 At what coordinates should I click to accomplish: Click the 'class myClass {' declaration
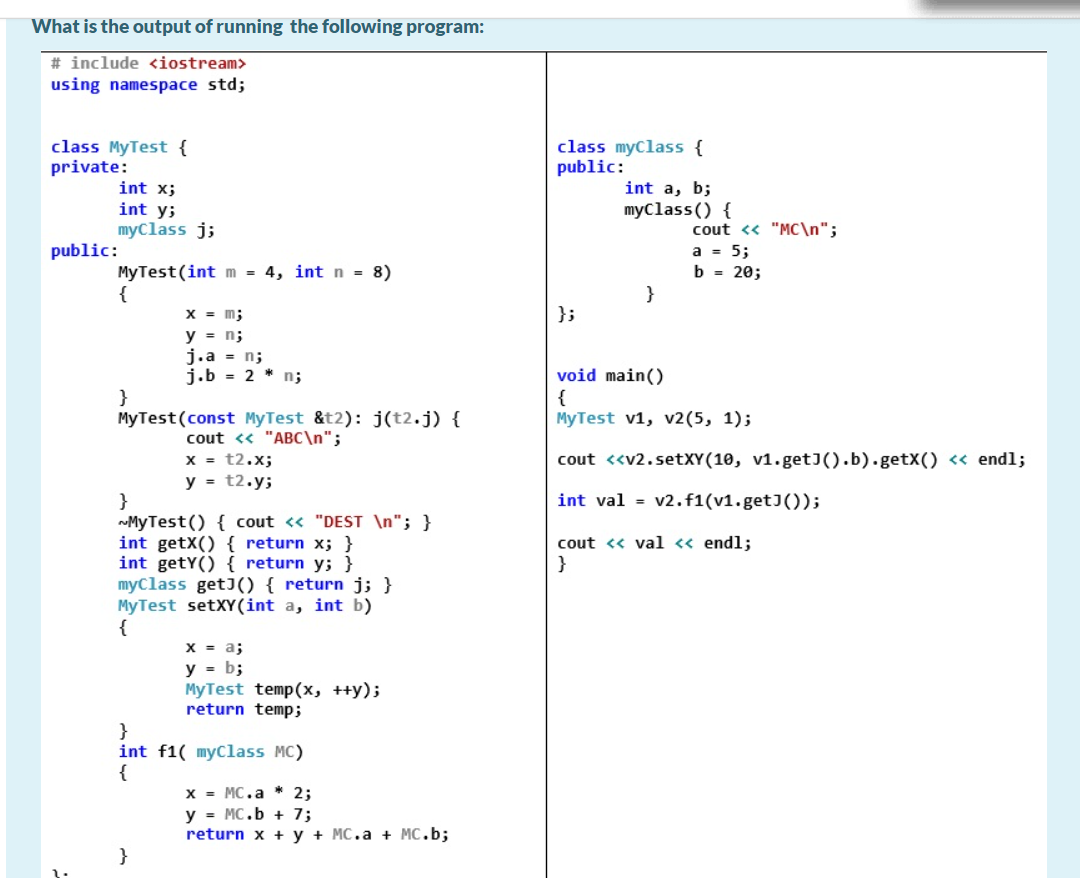coord(630,147)
